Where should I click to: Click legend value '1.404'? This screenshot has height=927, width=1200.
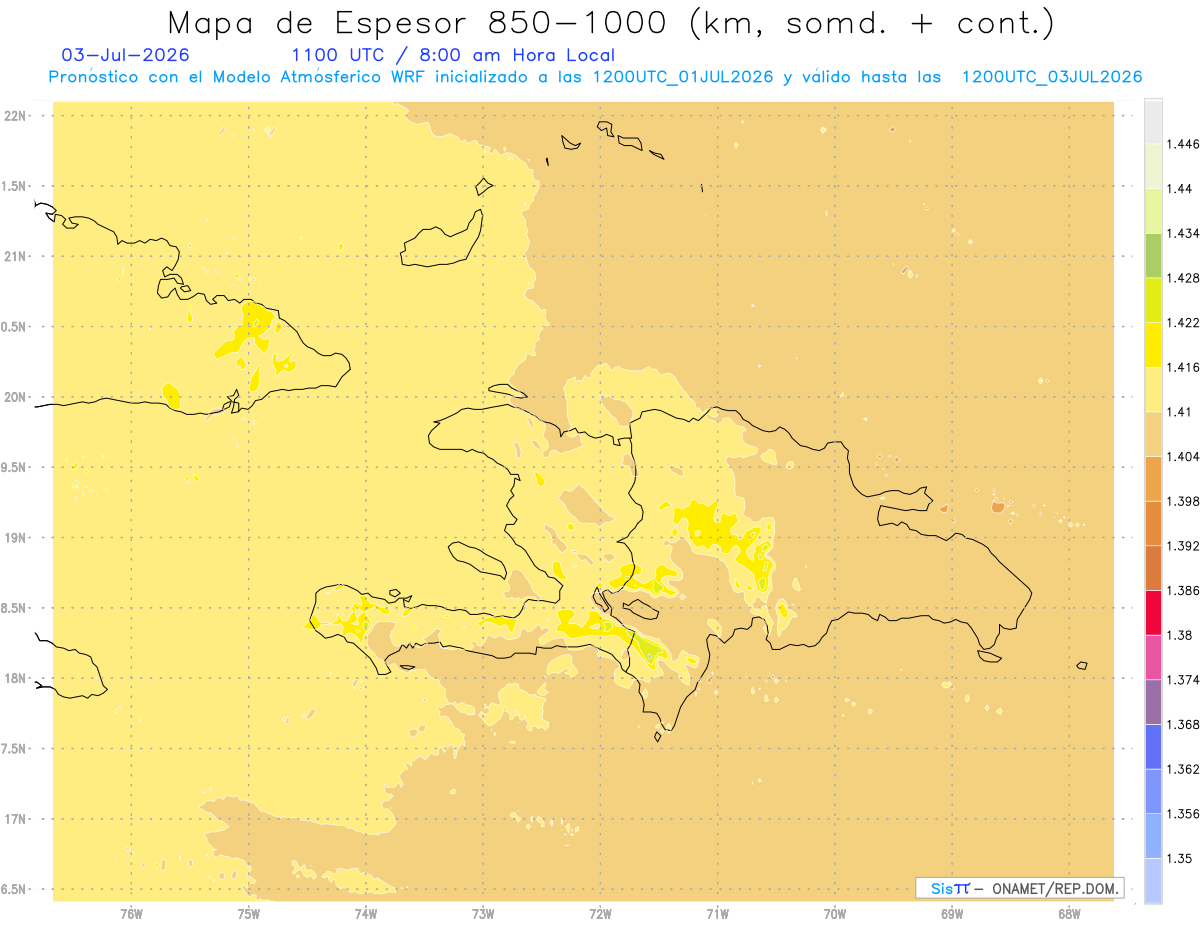click(1181, 456)
